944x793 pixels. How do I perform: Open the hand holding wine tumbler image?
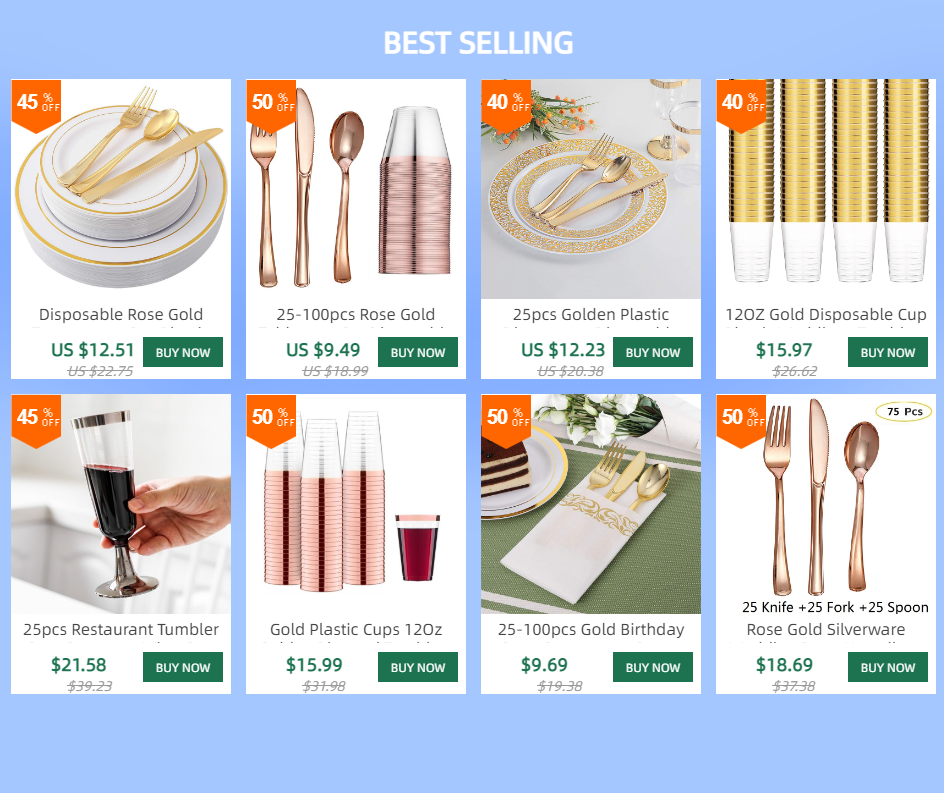(121, 504)
